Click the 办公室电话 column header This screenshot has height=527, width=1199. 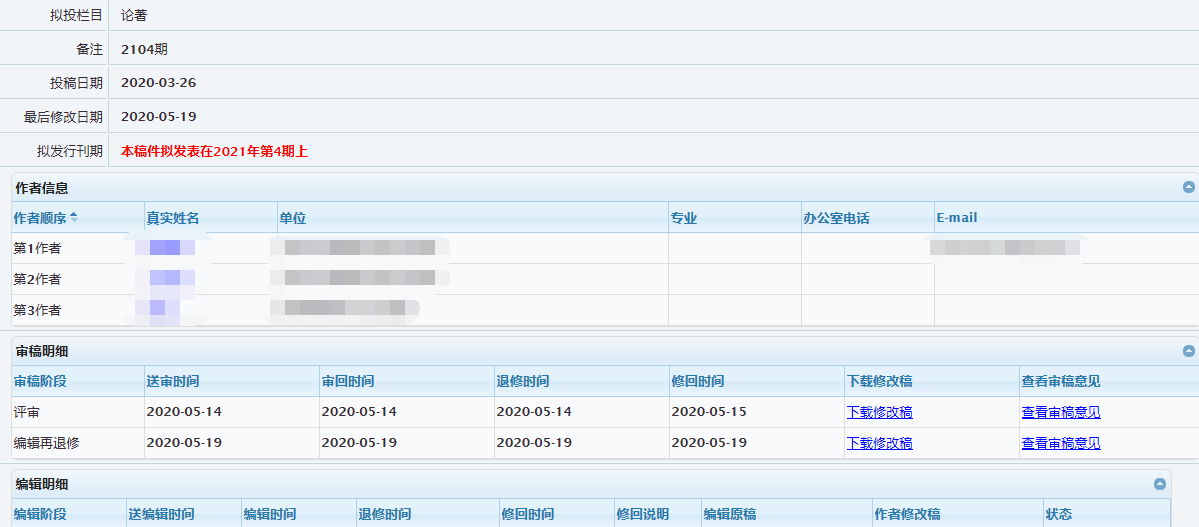point(836,218)
